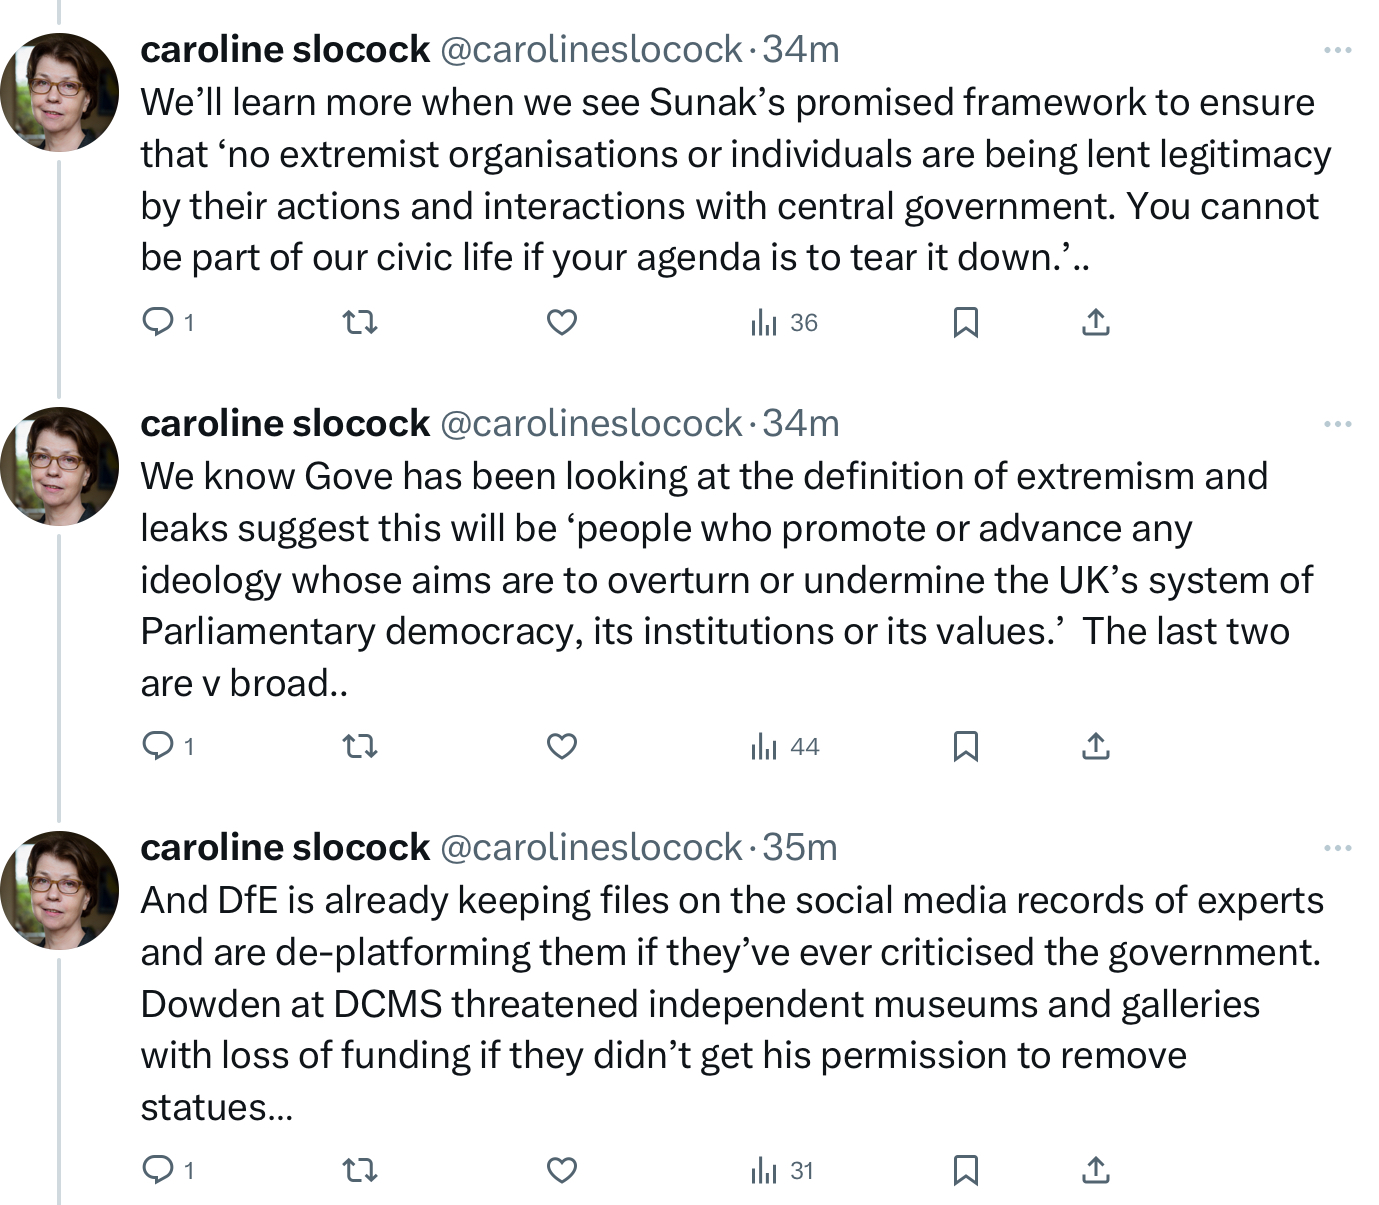Select the caroline slocock display name
This screenshot has height=1205, width=1379.
pos(283,49)
